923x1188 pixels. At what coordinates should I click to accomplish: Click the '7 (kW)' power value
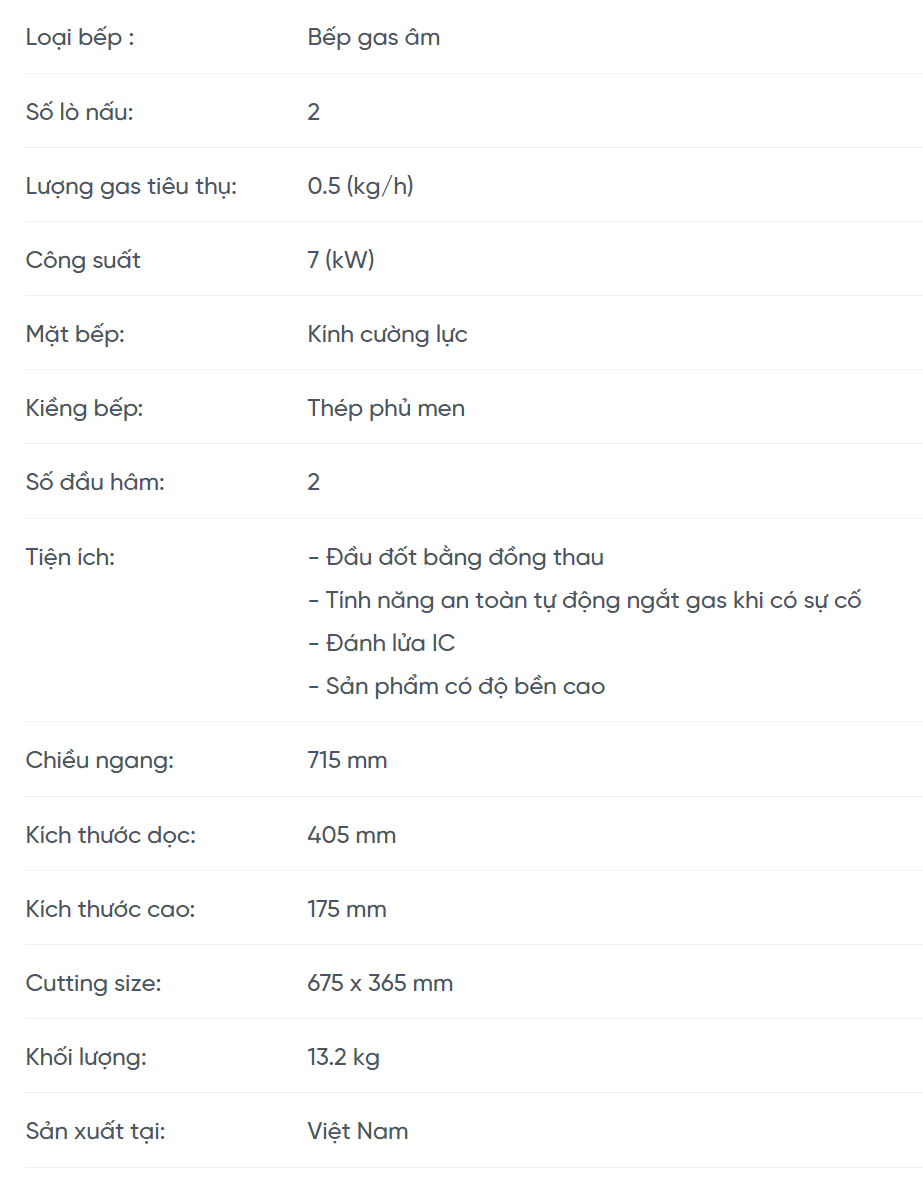340,260
